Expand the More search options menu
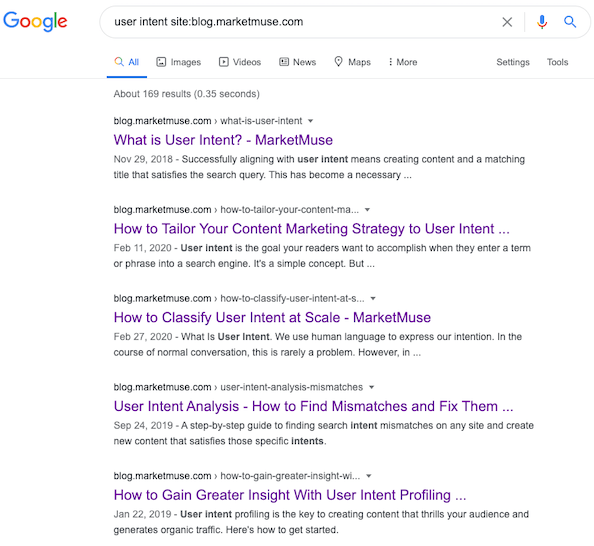Image resolution: width=594 pixels, height=546 pixels. 403,62
